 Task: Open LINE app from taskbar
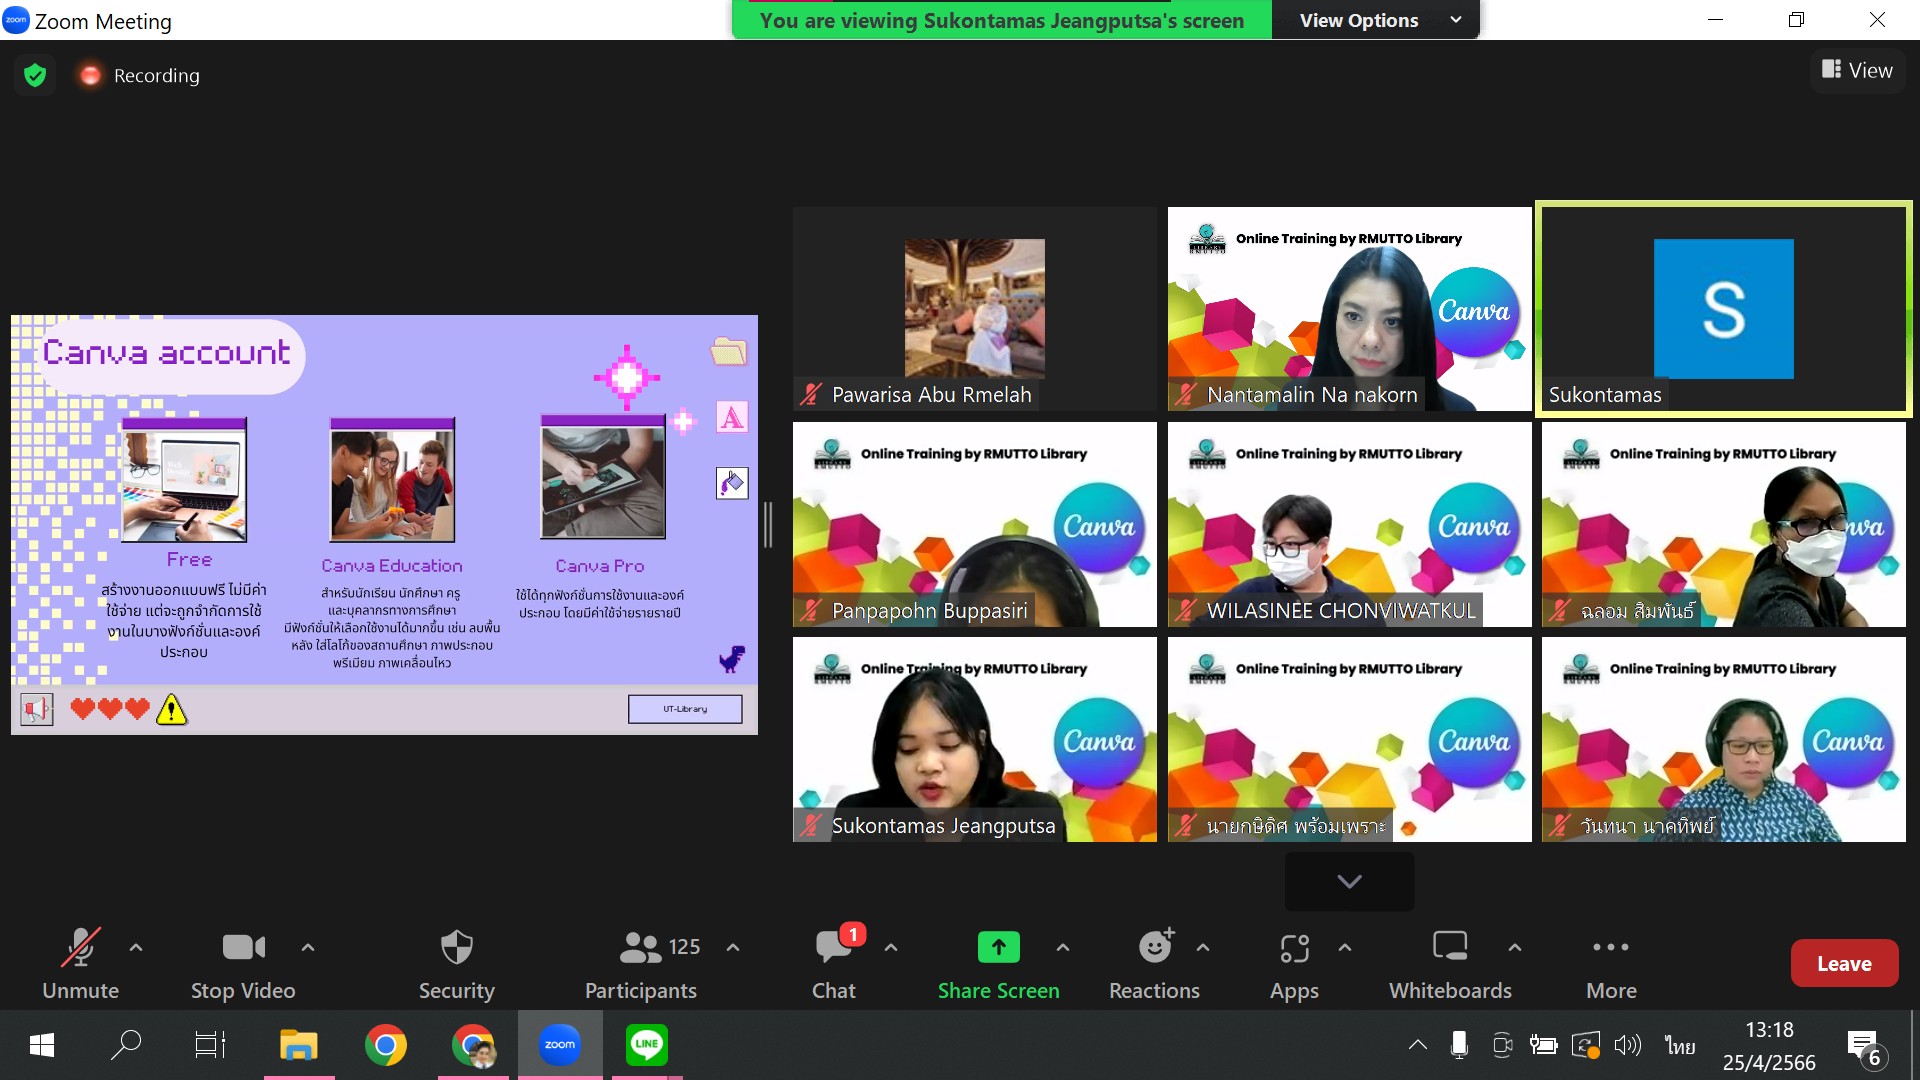click(x=647, y=1046)
